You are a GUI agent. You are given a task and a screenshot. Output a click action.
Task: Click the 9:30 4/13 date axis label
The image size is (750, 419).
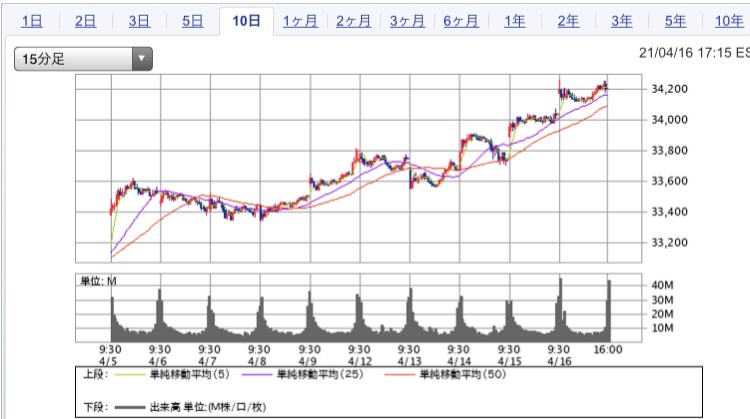(x=408, y=355)
